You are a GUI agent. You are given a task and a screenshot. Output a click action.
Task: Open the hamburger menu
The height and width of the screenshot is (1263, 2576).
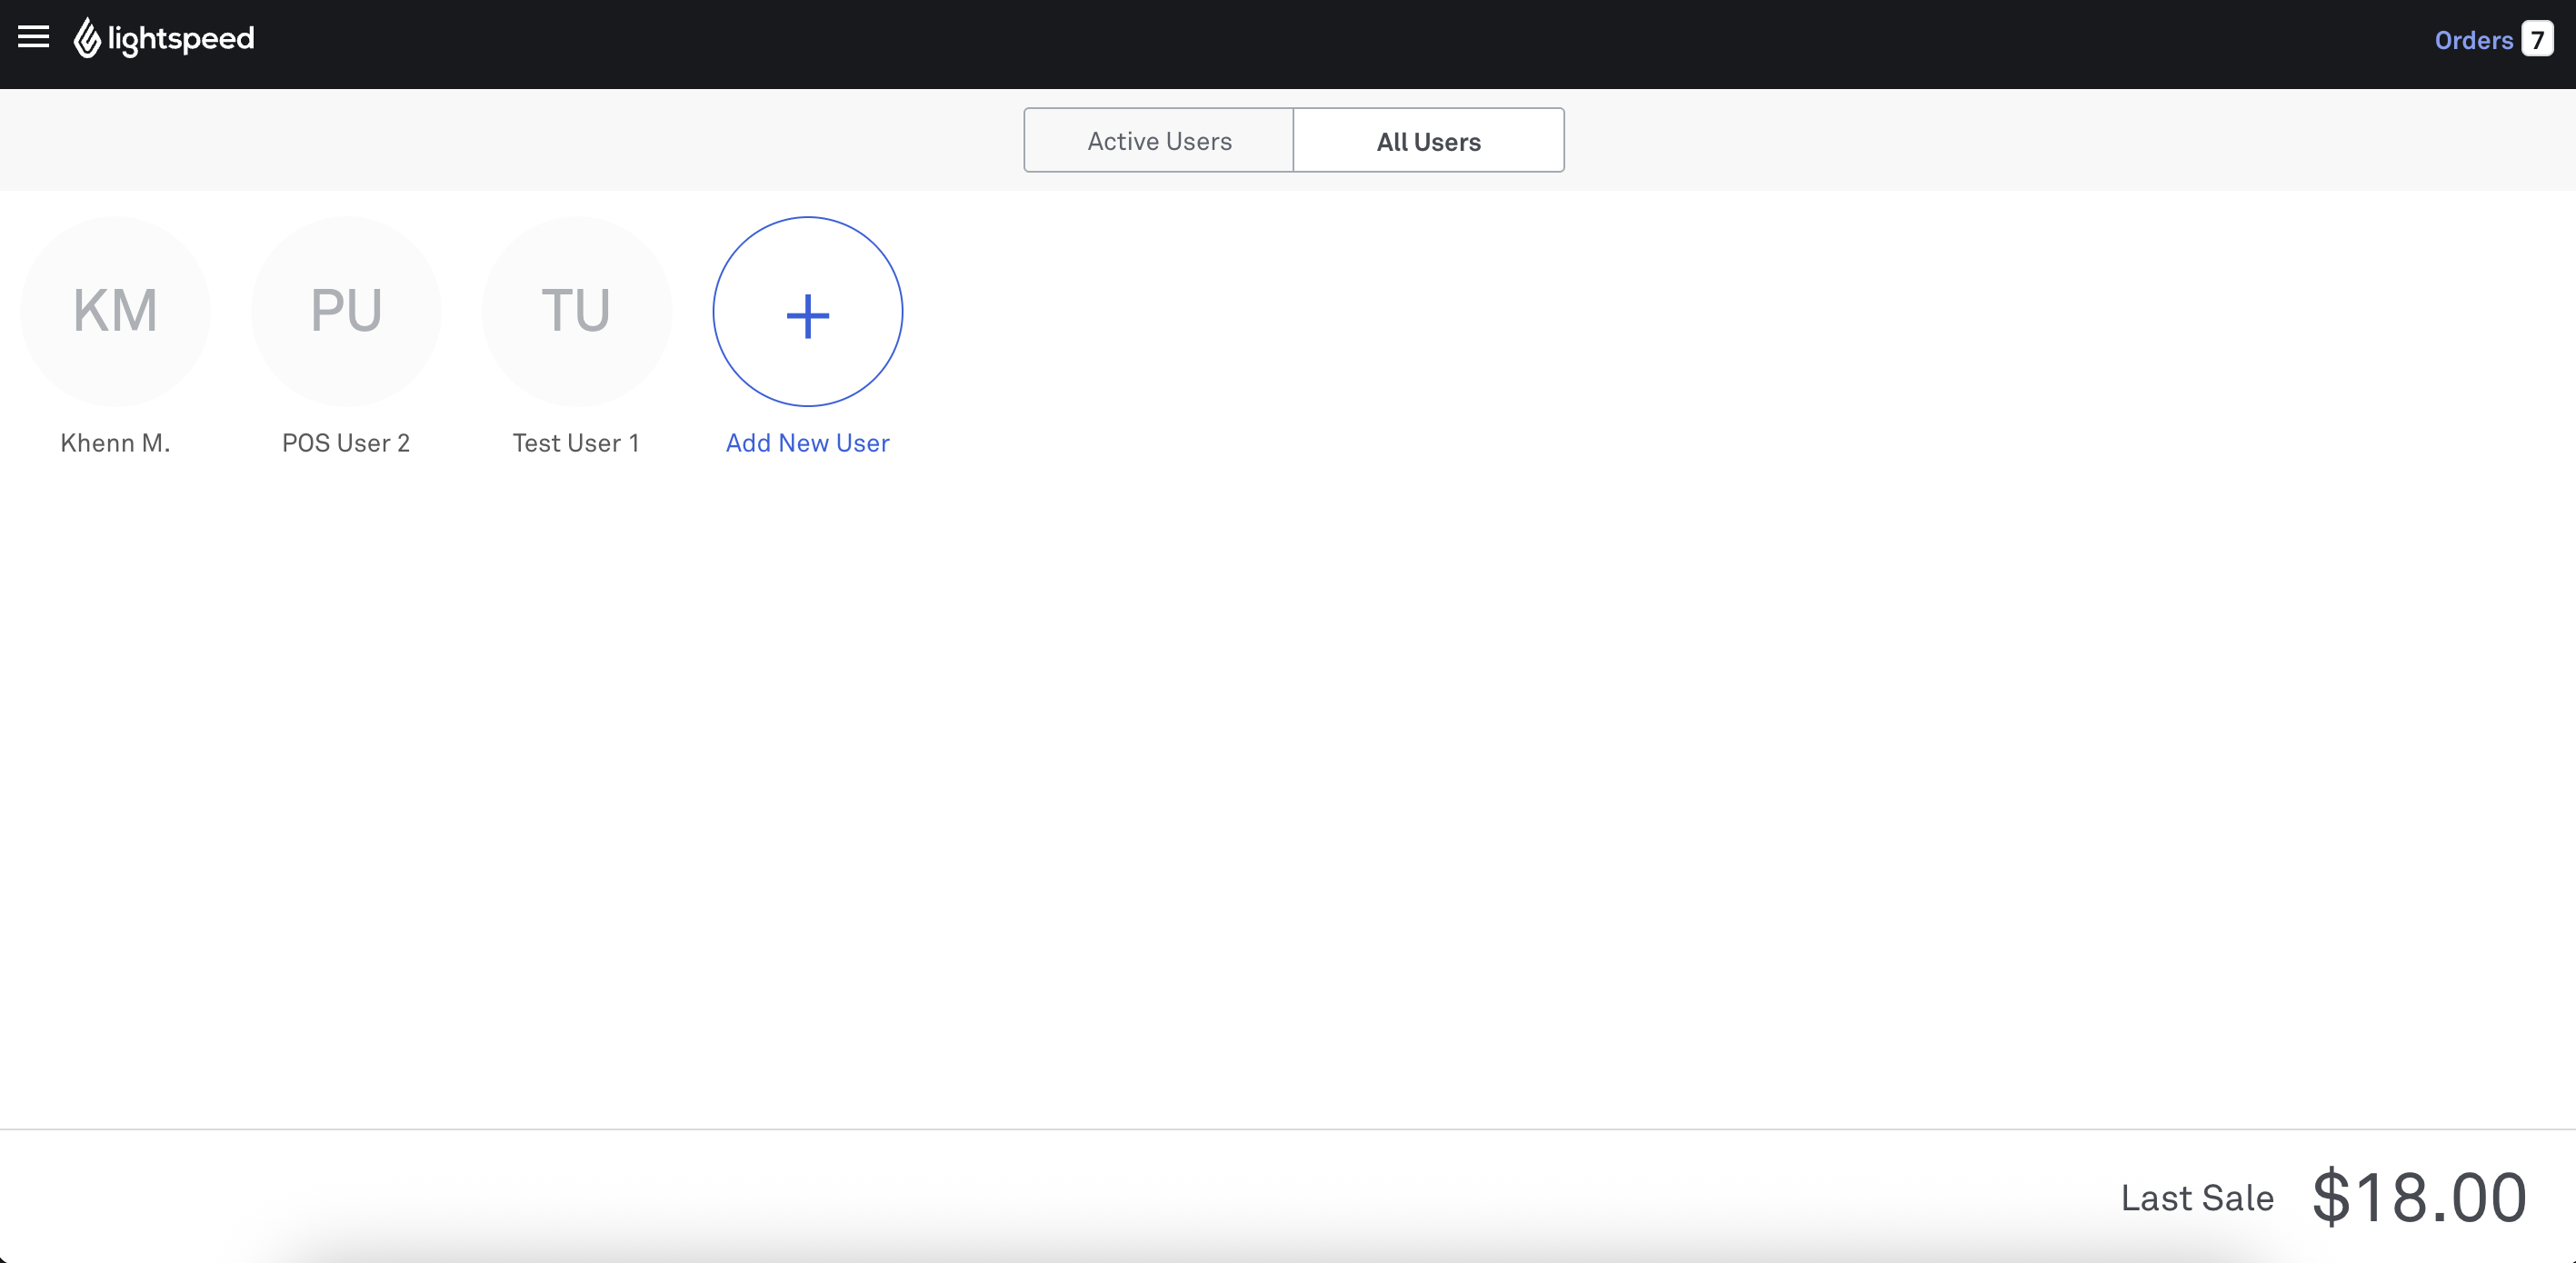pos(34,38)
